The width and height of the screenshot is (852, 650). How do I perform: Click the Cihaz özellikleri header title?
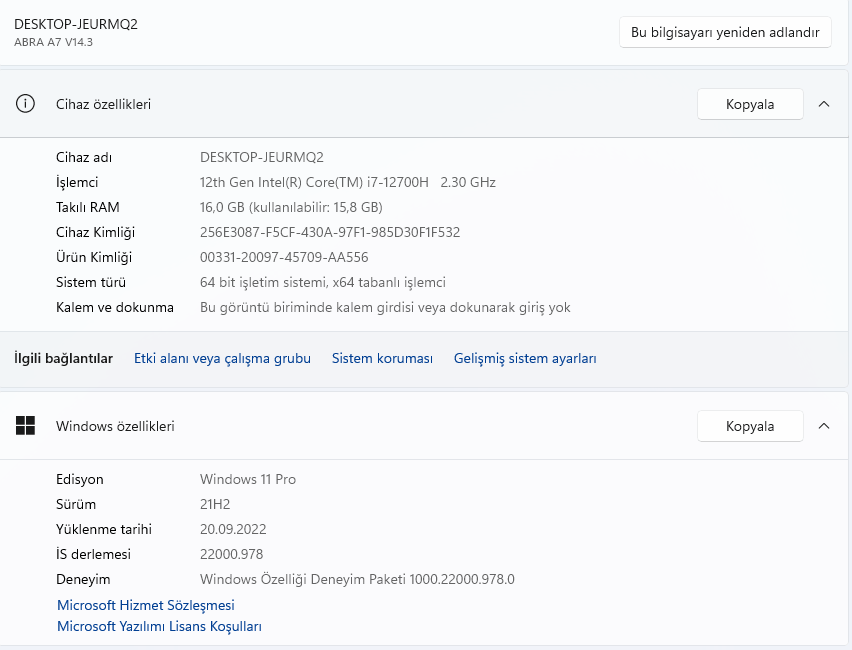coord(103,104)
